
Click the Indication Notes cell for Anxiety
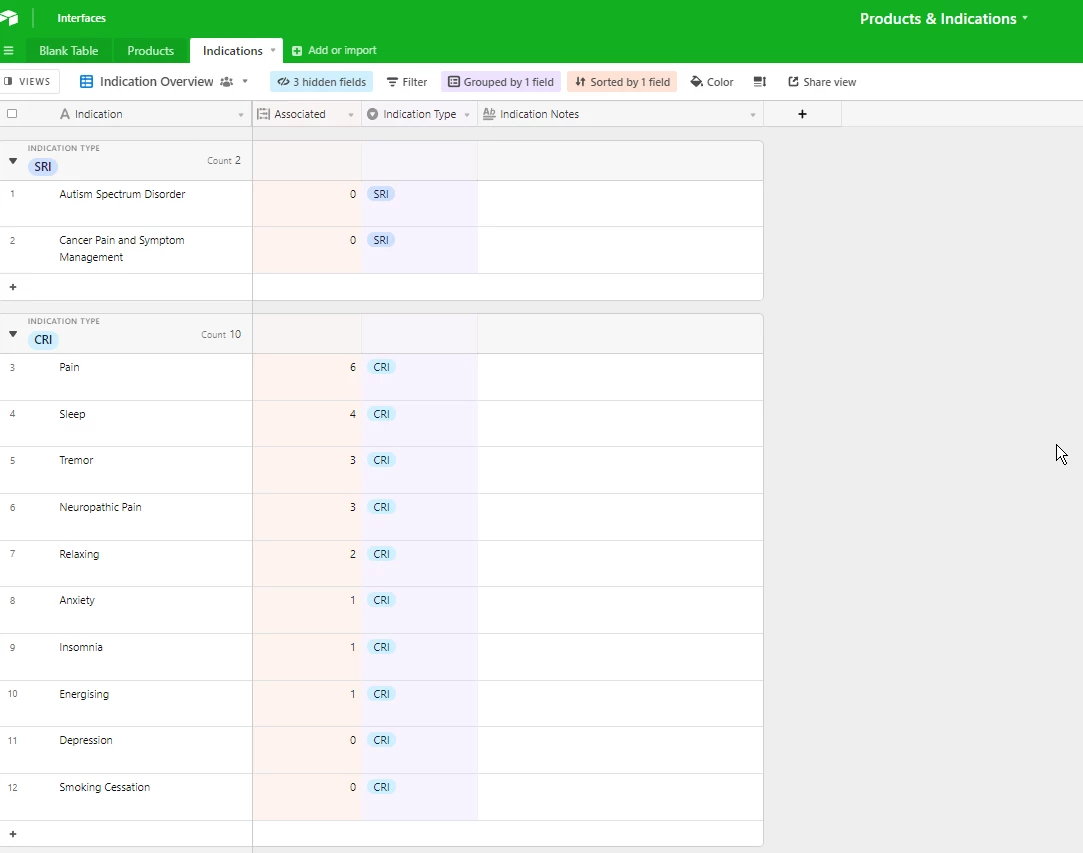click(620, 610)
